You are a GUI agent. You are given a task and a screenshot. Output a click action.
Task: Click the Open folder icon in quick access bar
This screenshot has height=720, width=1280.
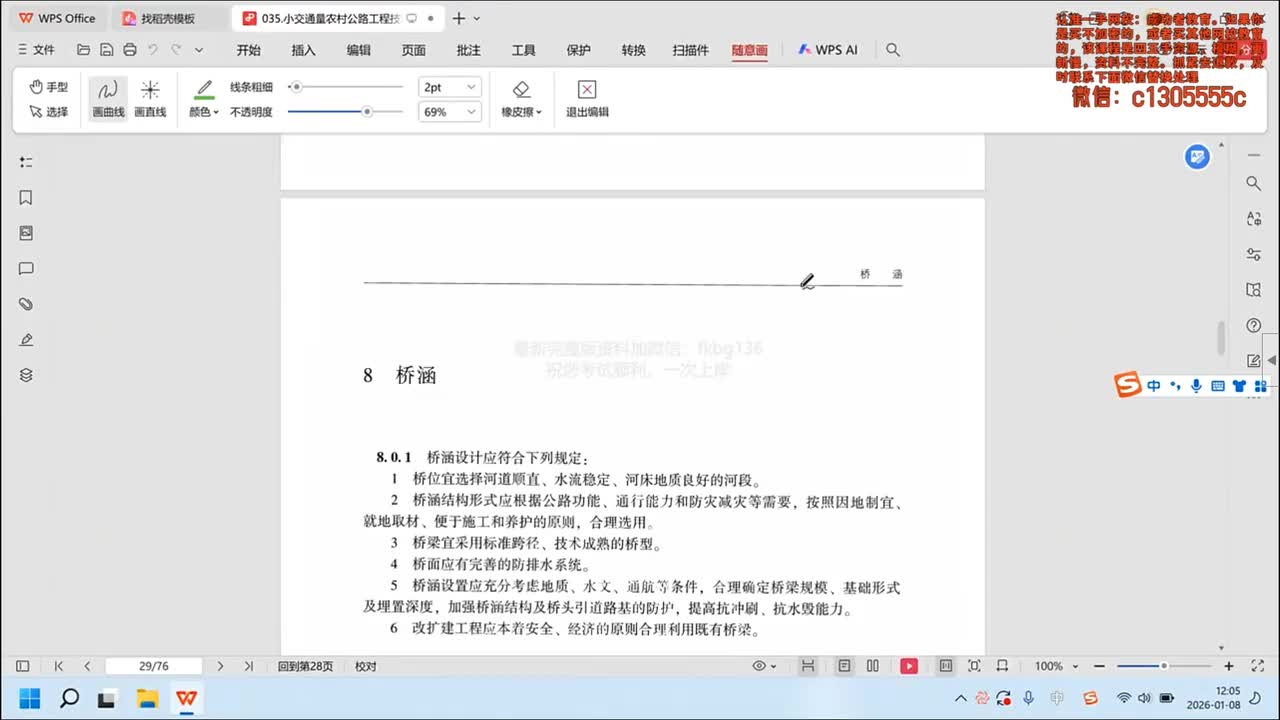[83, 50]
